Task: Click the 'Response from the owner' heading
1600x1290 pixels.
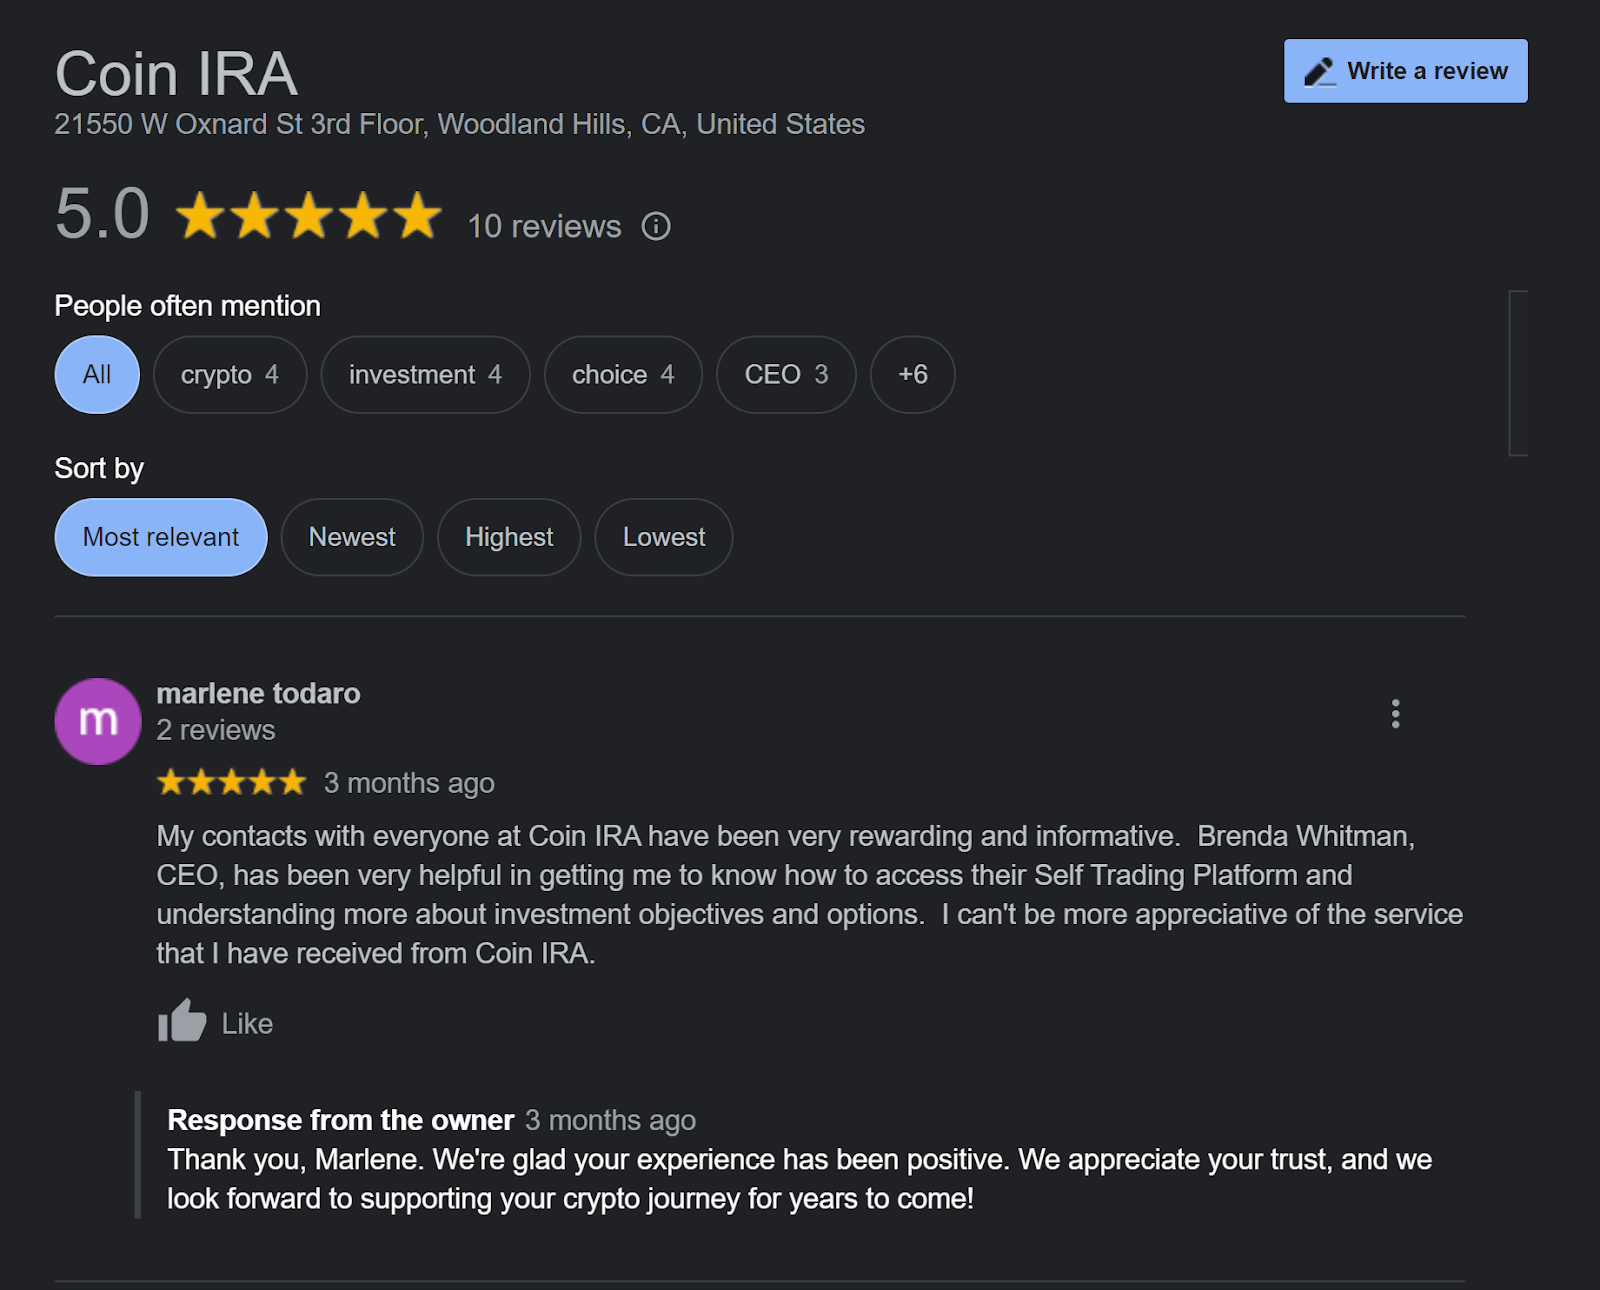Action: [x=341, y=1120]
